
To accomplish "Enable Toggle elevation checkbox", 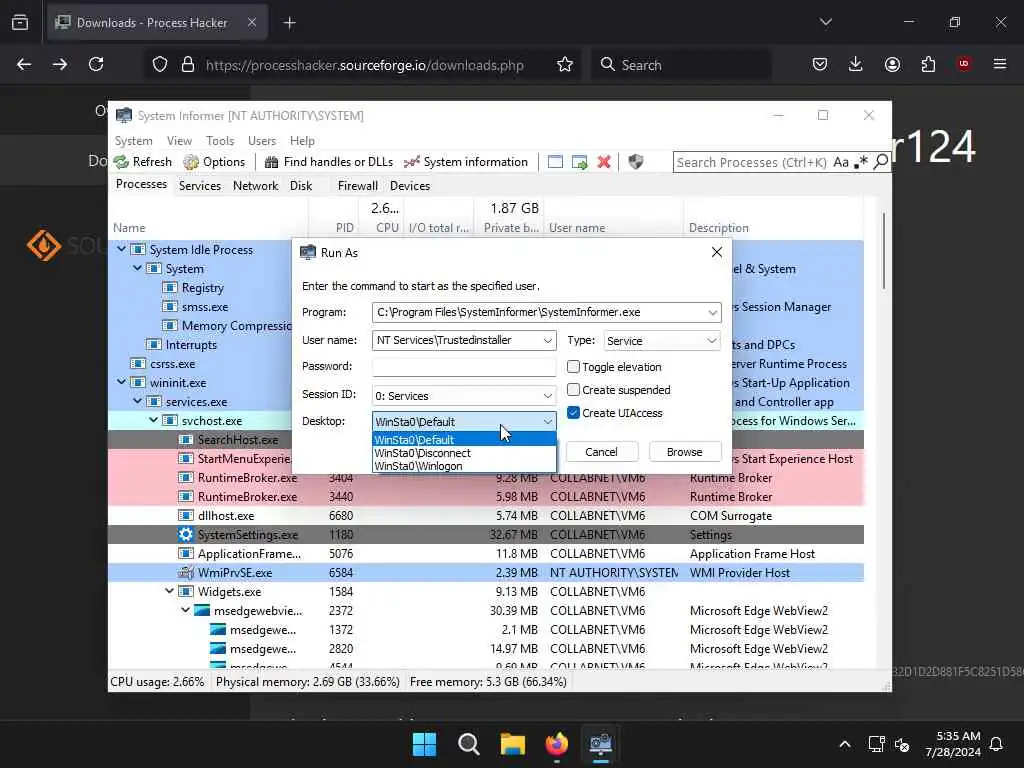I will pos(573,367).
